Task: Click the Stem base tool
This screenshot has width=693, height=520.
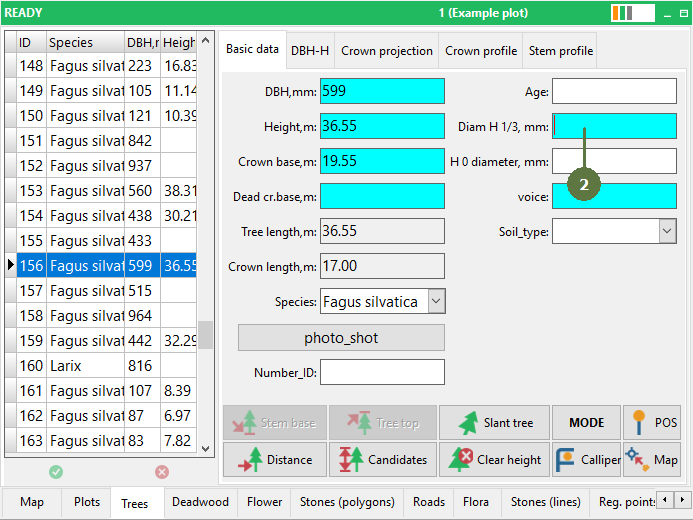Action: click(x=275, y=422)
